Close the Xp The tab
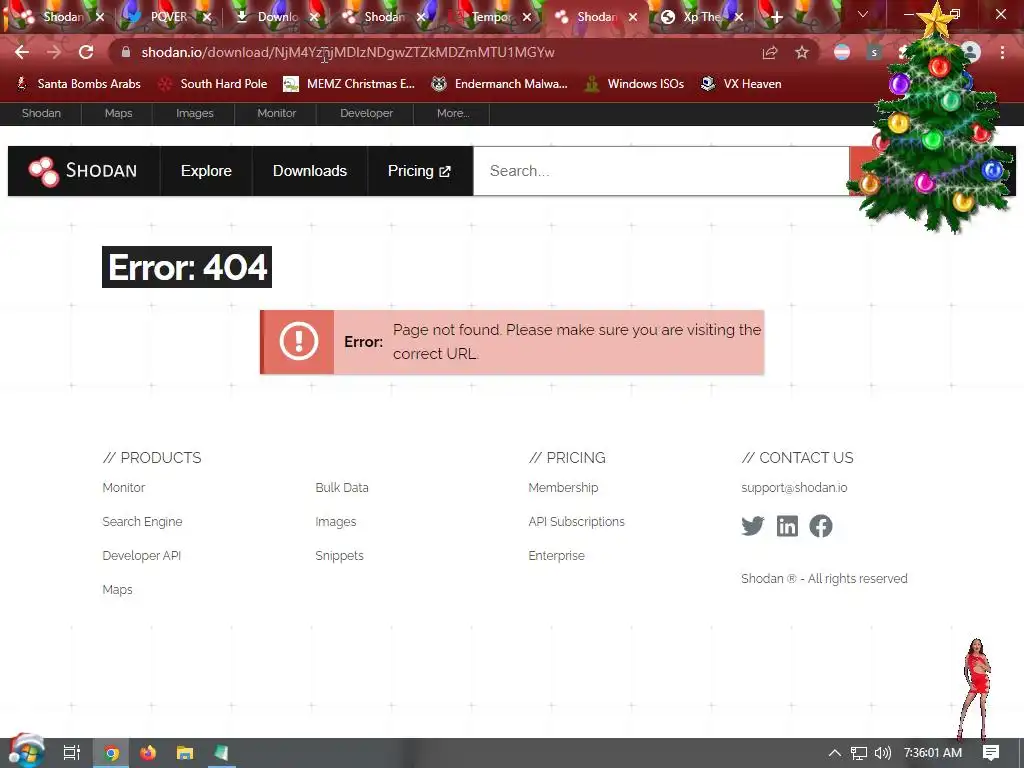 [739, 17]
